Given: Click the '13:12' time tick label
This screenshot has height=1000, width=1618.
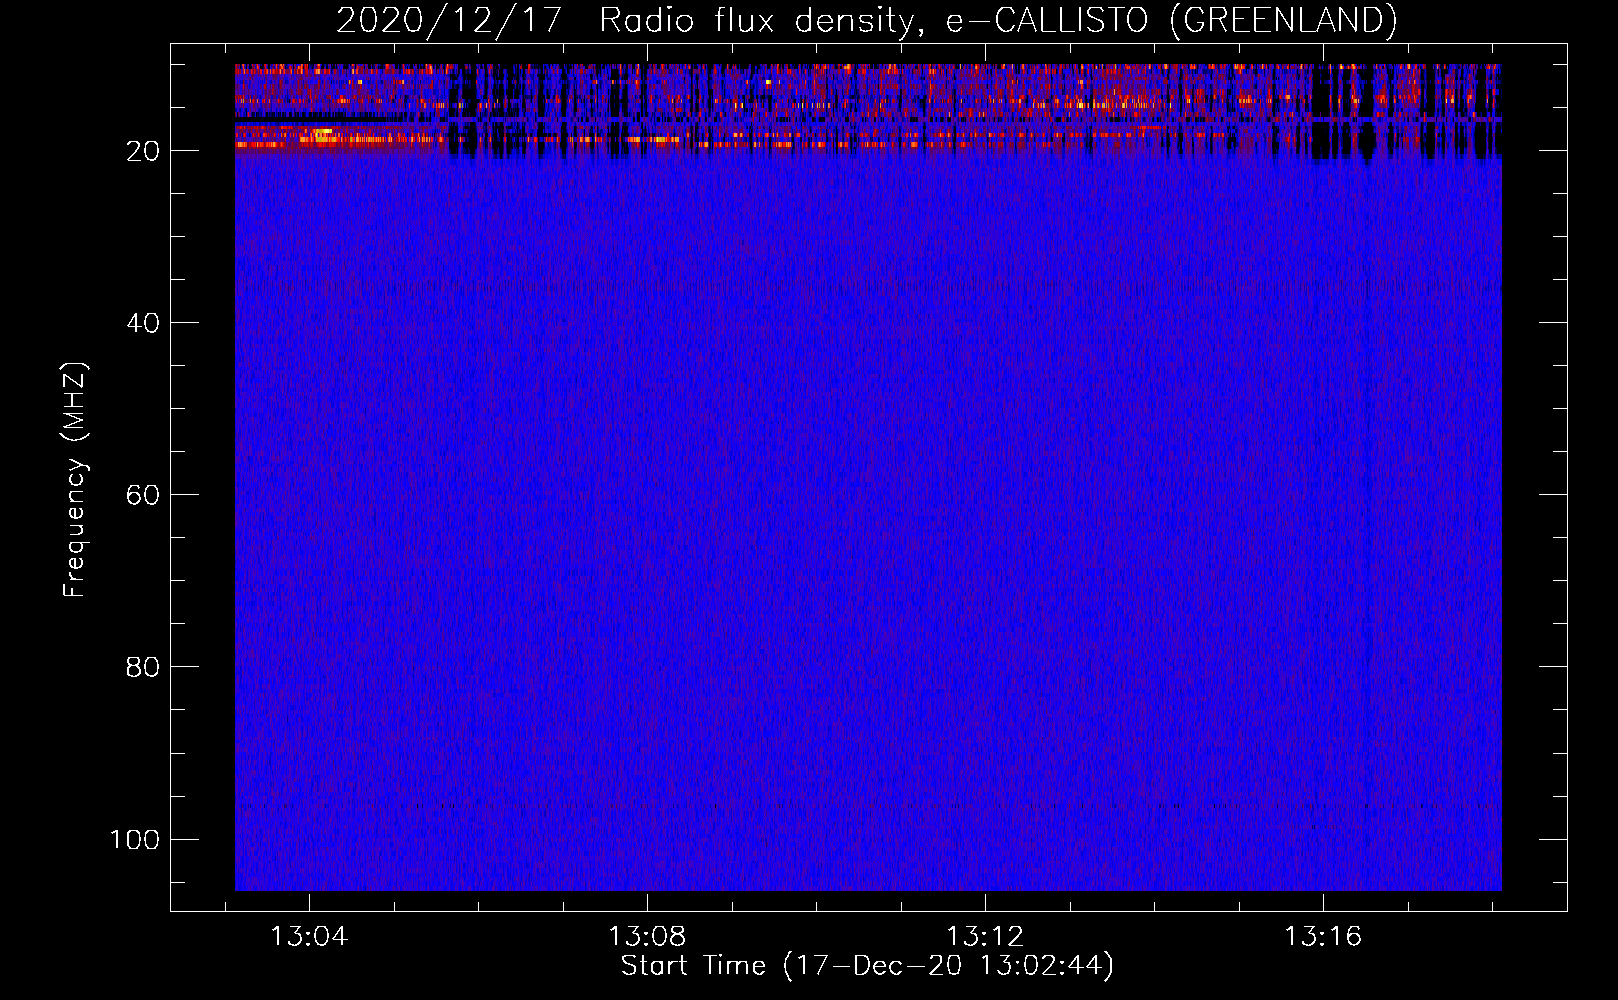Looking at the screenshot, I should (x=985, y=937).
